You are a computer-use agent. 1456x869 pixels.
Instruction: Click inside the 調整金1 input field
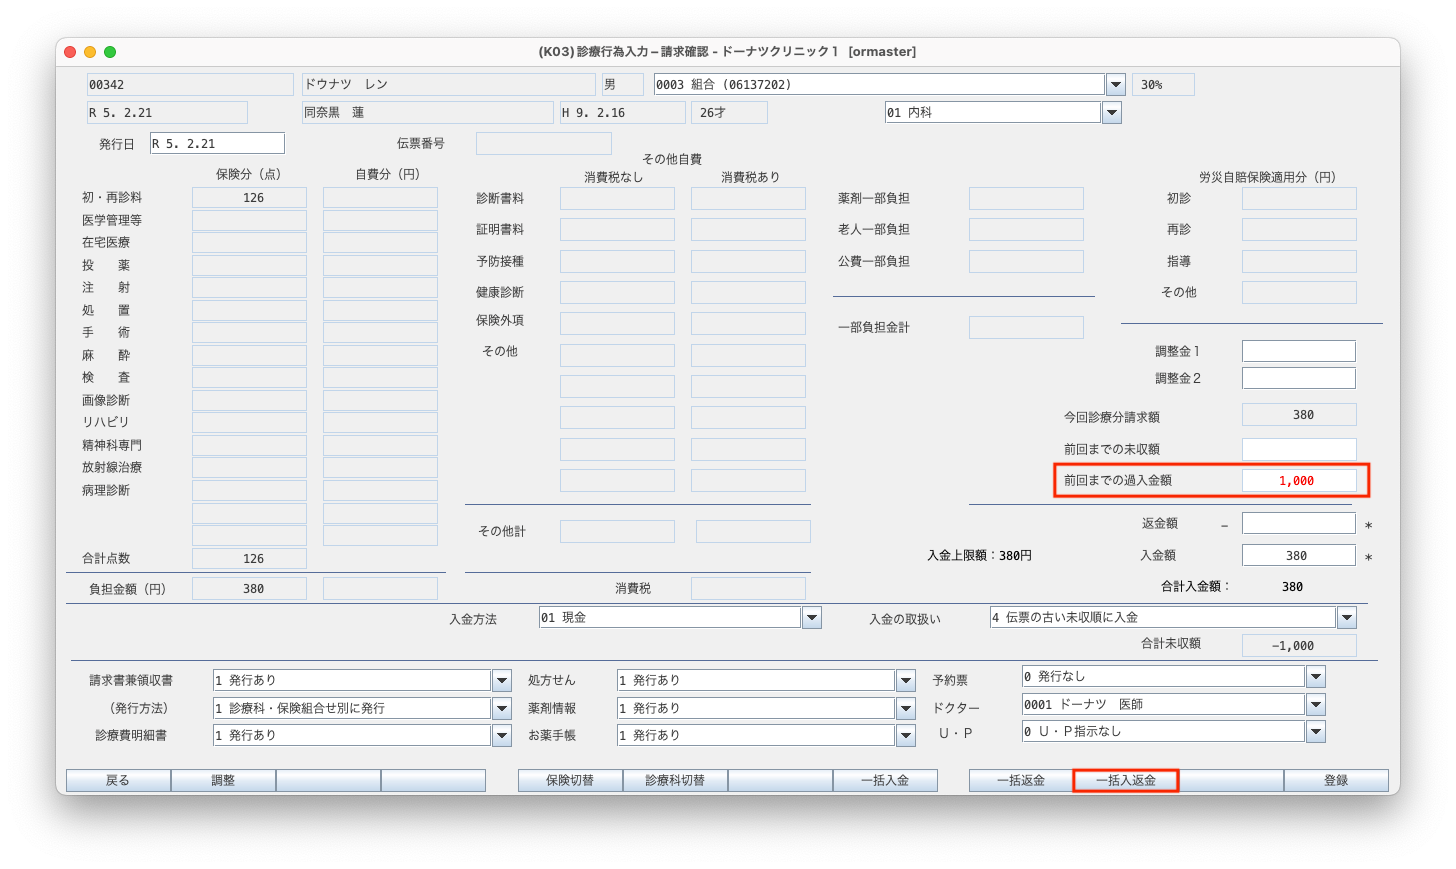(1298, 350)
